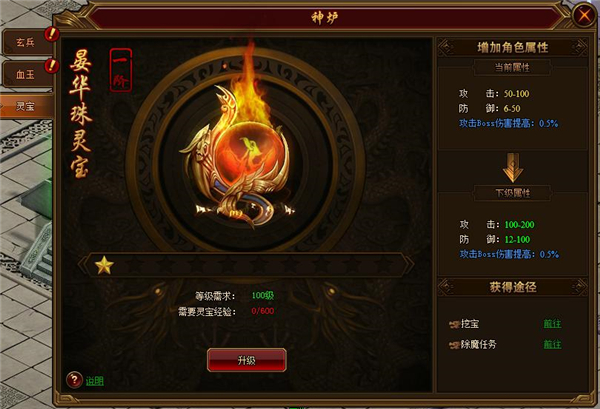Click the star level progress bar
This screenshot has width=600, height=409.
(x=246, y=265)
